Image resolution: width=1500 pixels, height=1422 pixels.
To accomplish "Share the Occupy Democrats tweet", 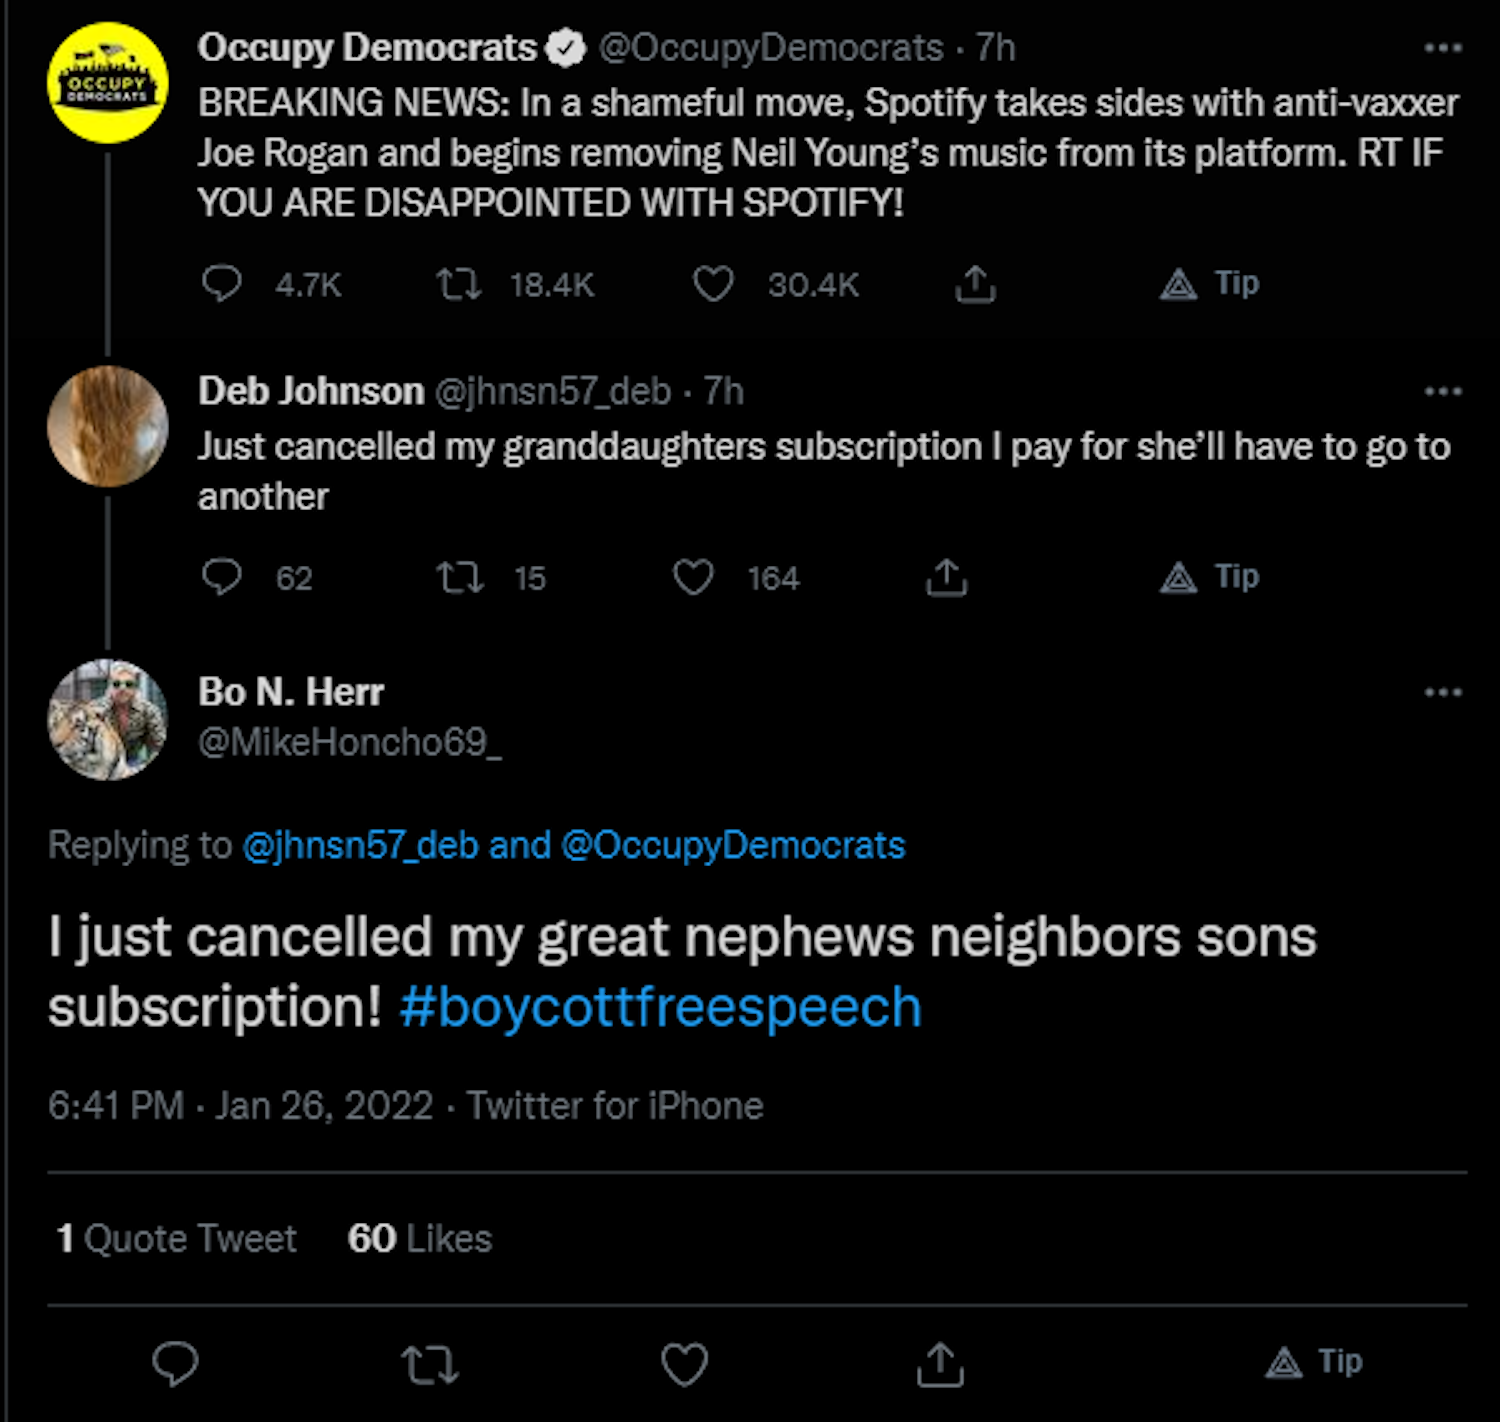I will point(975,285).
